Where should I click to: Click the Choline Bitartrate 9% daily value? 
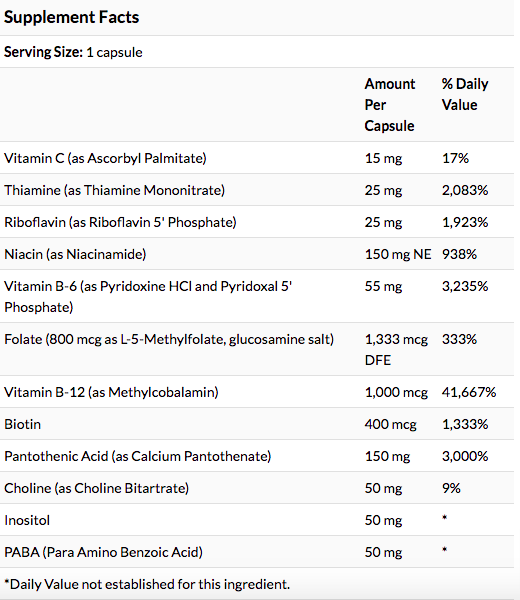coord(451,488)
